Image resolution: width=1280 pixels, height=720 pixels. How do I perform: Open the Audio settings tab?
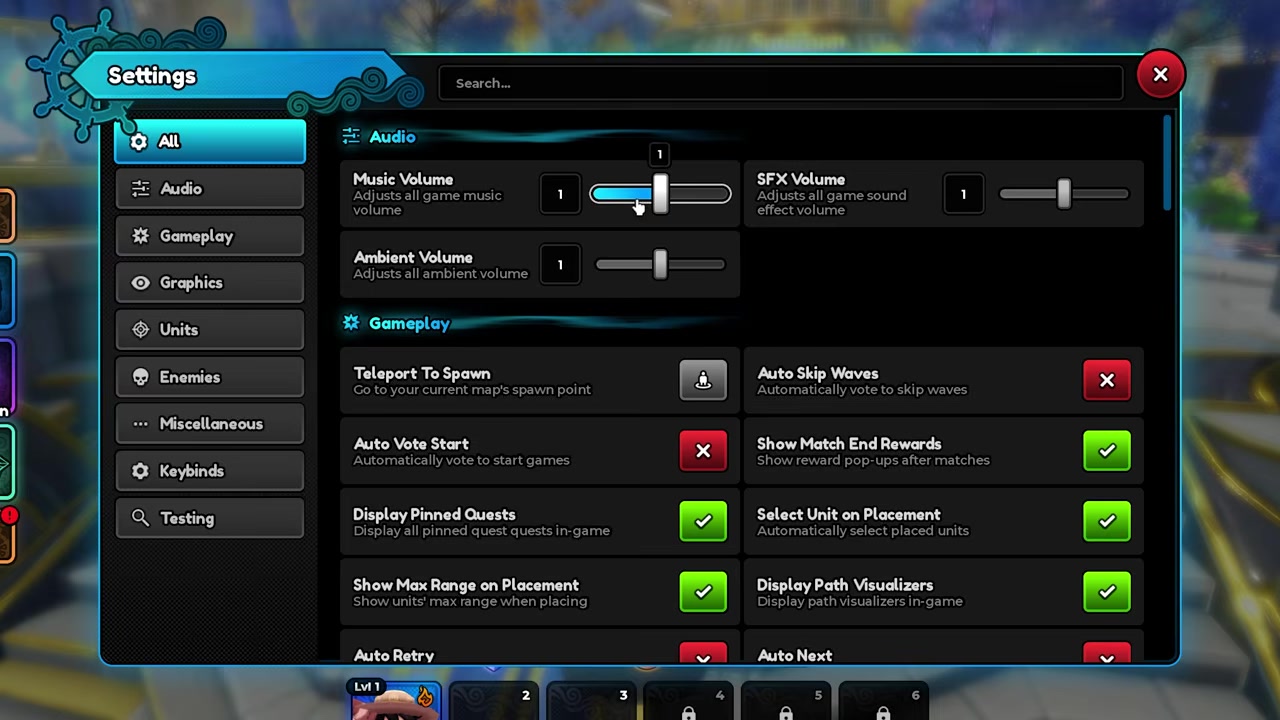click(210, 188)
